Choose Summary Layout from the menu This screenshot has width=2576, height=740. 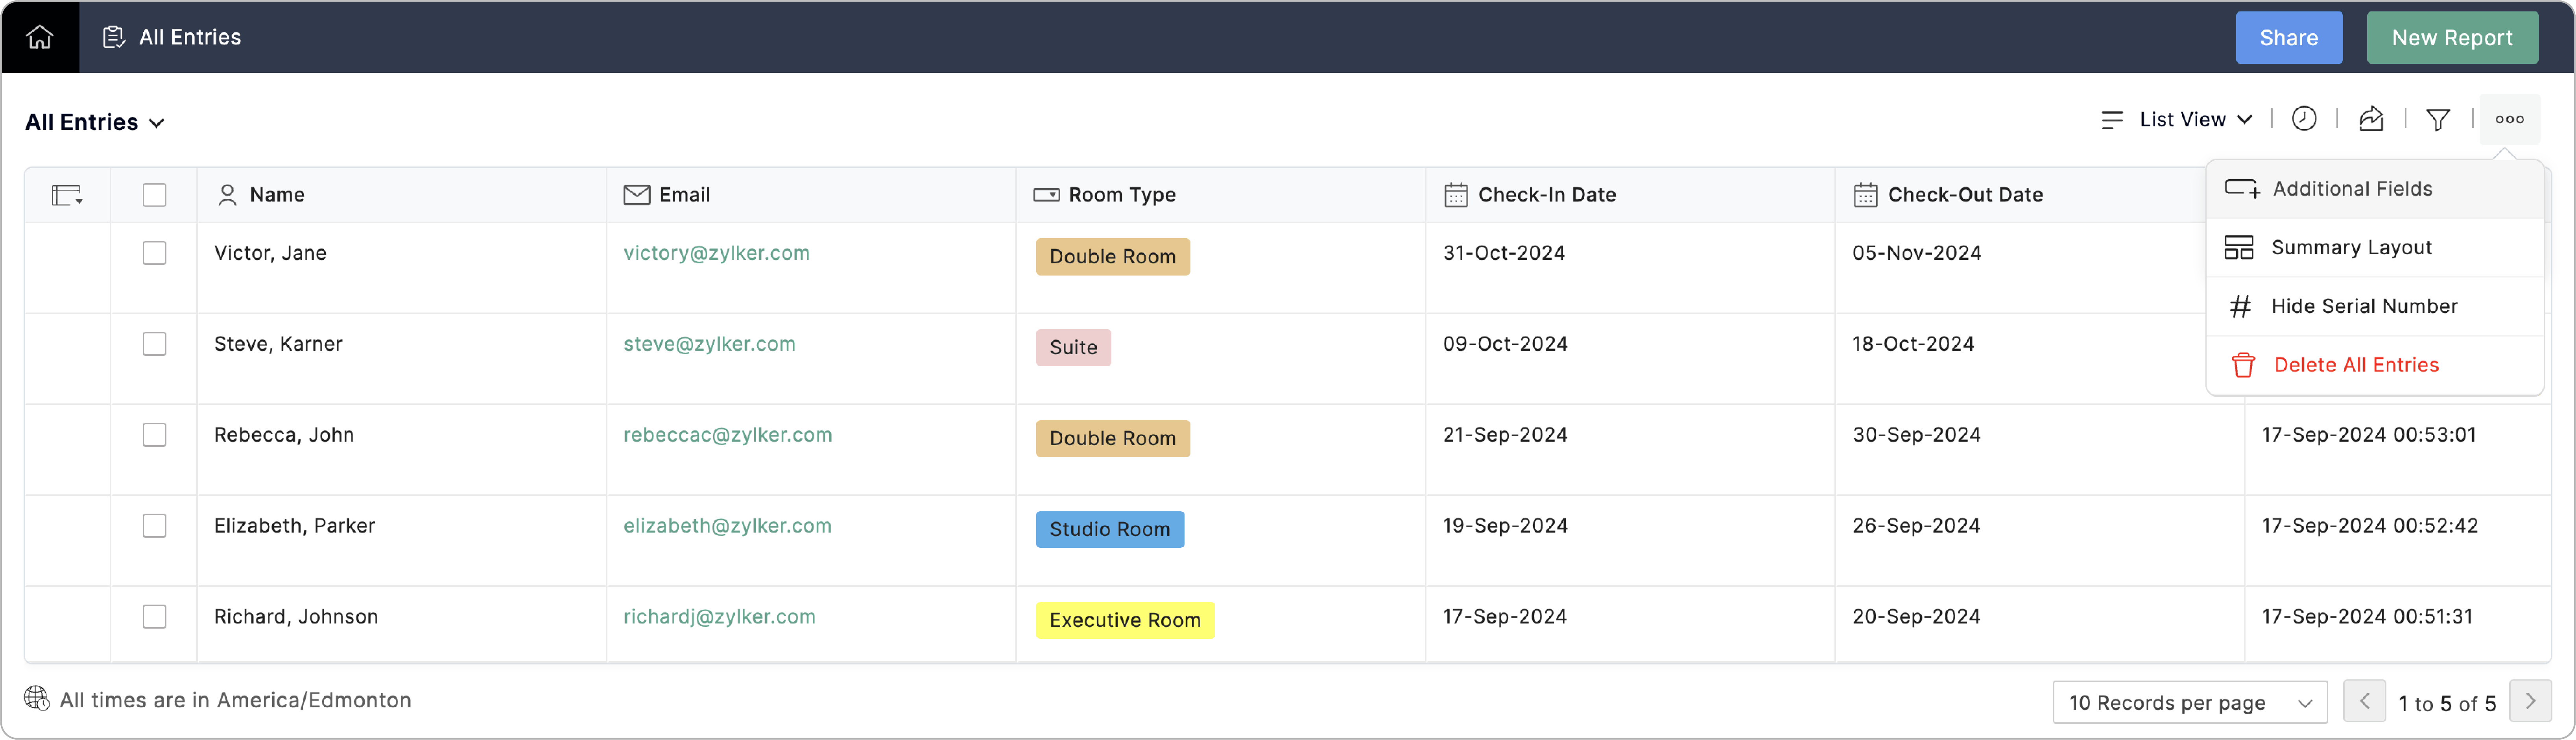click(2350, 248)
